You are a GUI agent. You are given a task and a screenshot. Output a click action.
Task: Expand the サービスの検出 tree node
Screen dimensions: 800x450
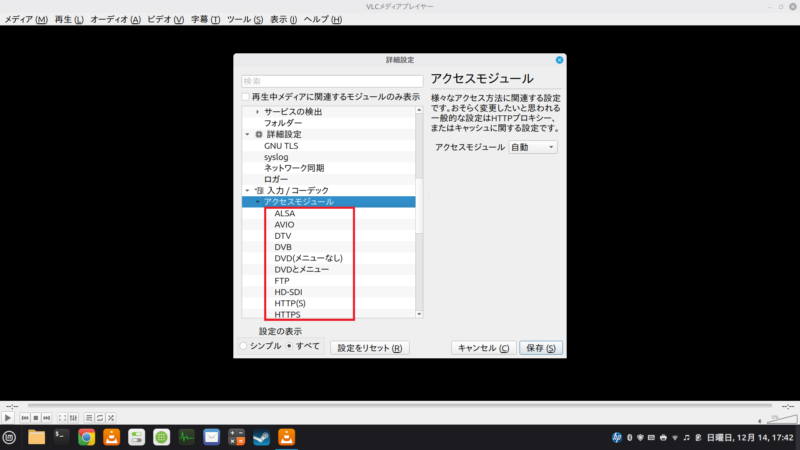[257, 112]
